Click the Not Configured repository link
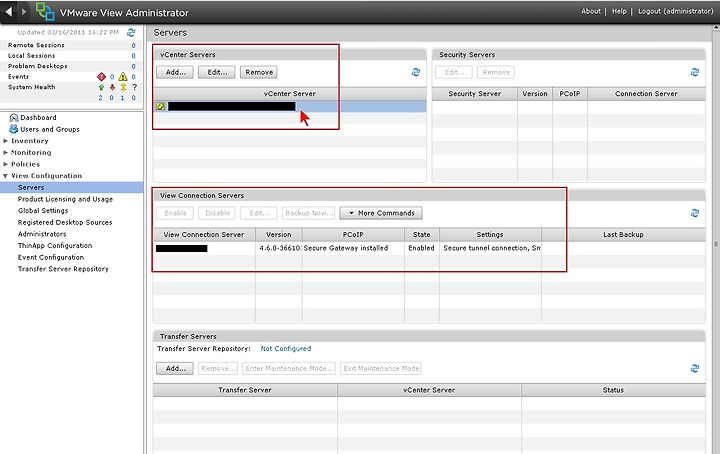 (x=286, y=348)
